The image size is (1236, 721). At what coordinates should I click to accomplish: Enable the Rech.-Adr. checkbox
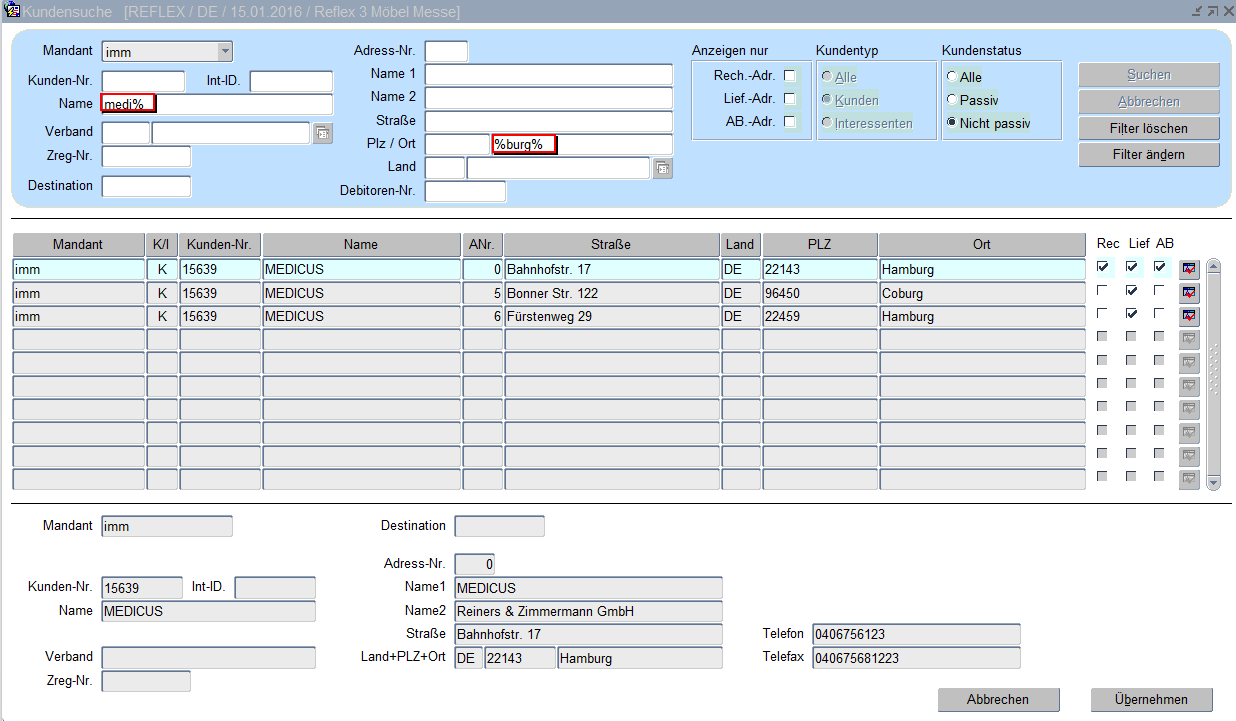pos(790,76)
